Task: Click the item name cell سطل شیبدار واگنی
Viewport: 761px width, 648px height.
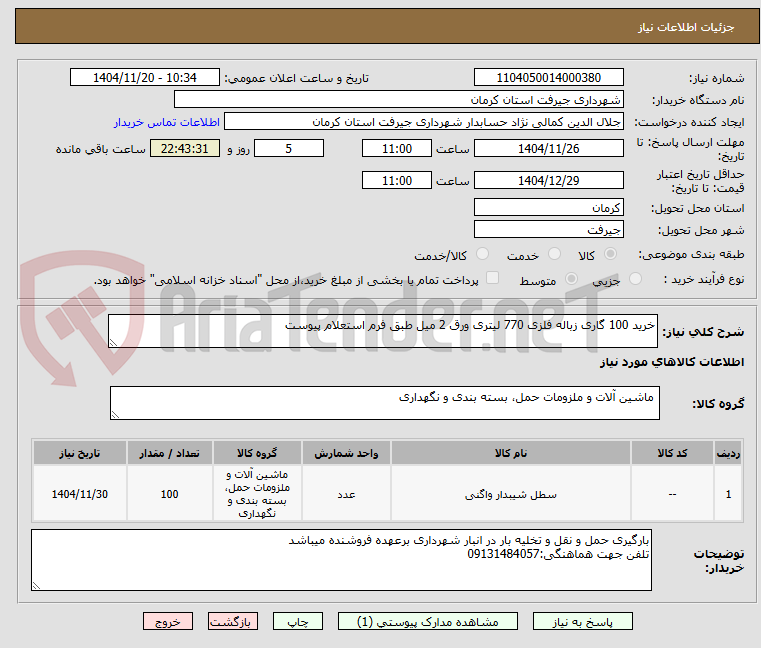Action: point(511,495)
